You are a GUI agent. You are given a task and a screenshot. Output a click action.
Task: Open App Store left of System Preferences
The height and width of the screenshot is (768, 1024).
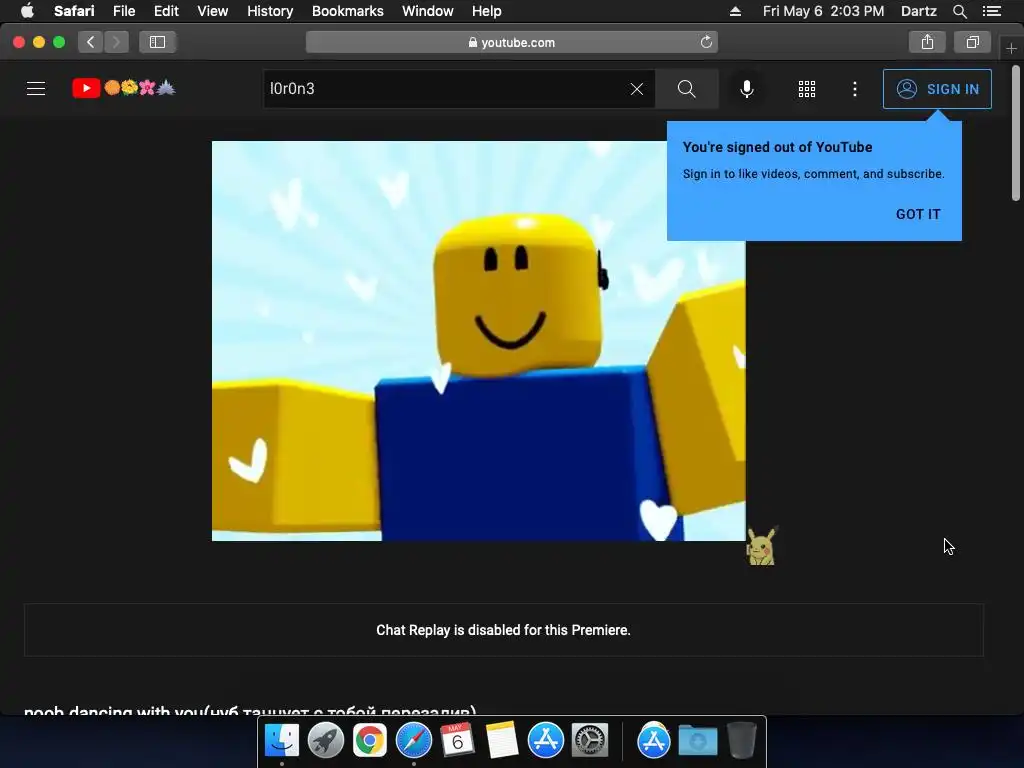[545, 740]
